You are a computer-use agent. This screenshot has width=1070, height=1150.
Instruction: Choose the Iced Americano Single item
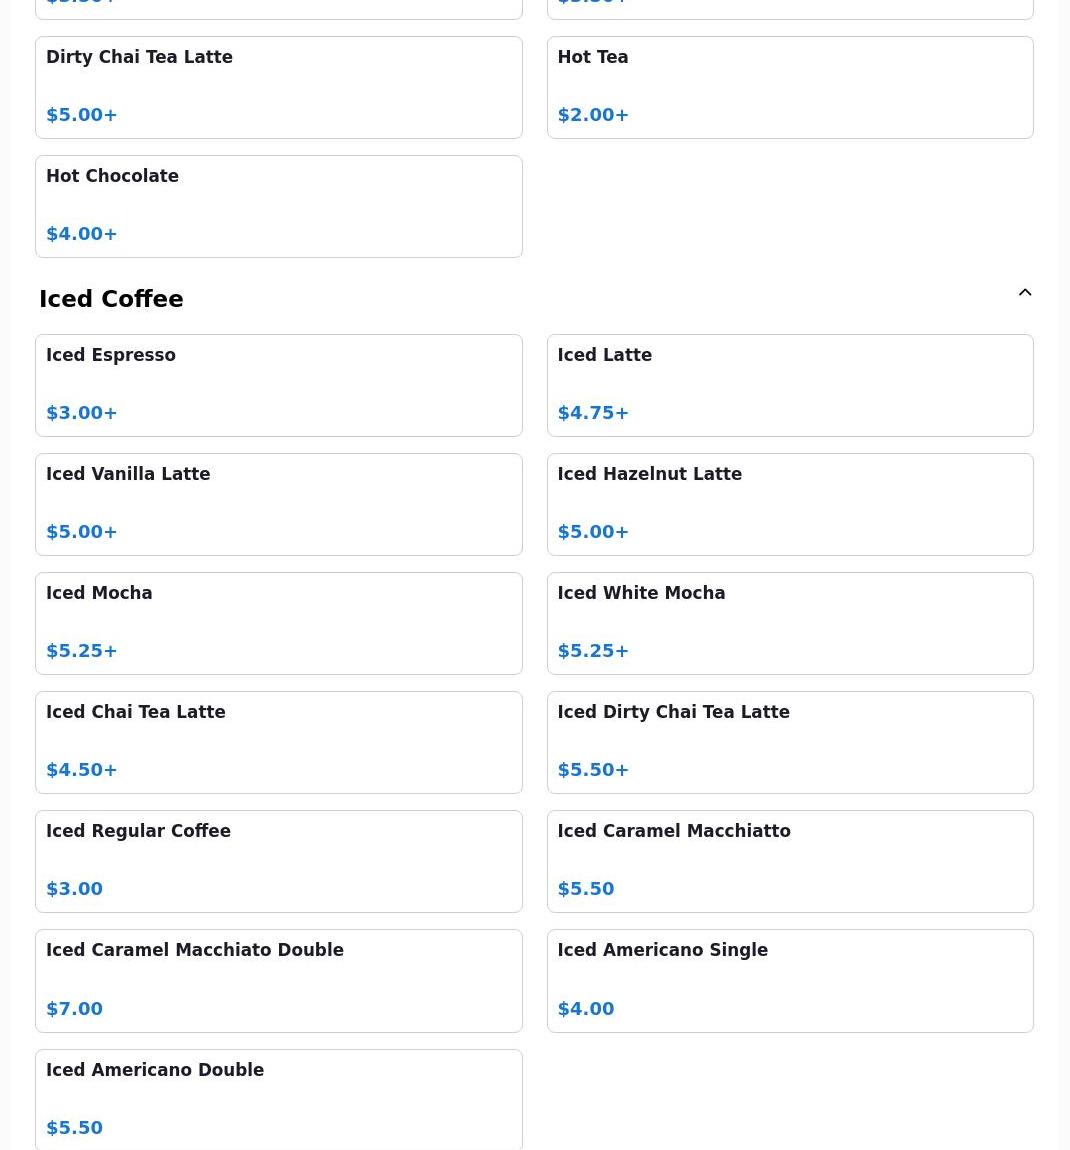pos(790,981)
